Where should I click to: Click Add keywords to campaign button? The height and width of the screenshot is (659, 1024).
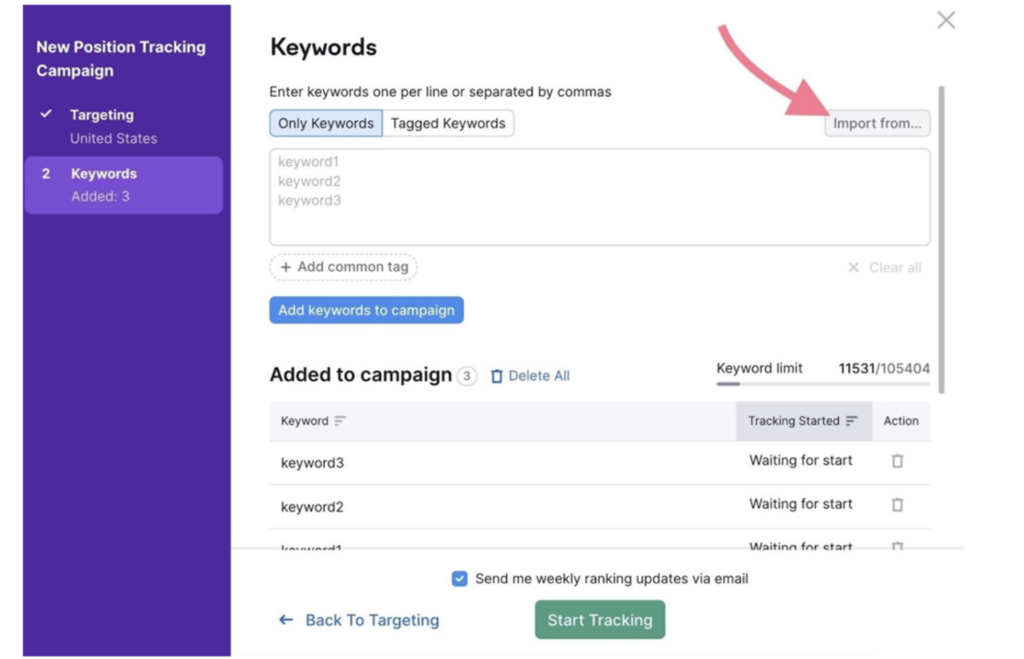tap(366, 310)
